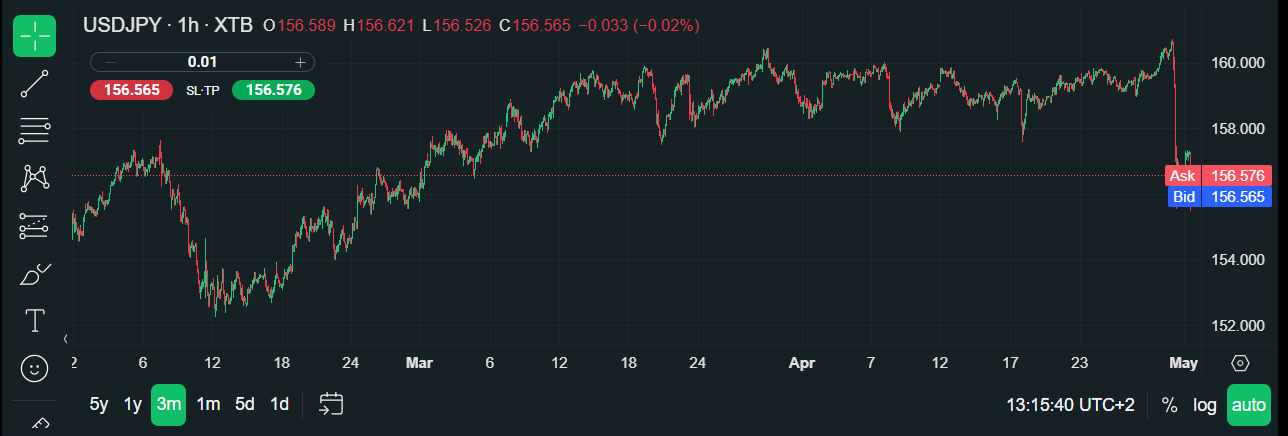Switch to the 1m time range
Screen dimensions: 1288x436
(x=208, y=405)
